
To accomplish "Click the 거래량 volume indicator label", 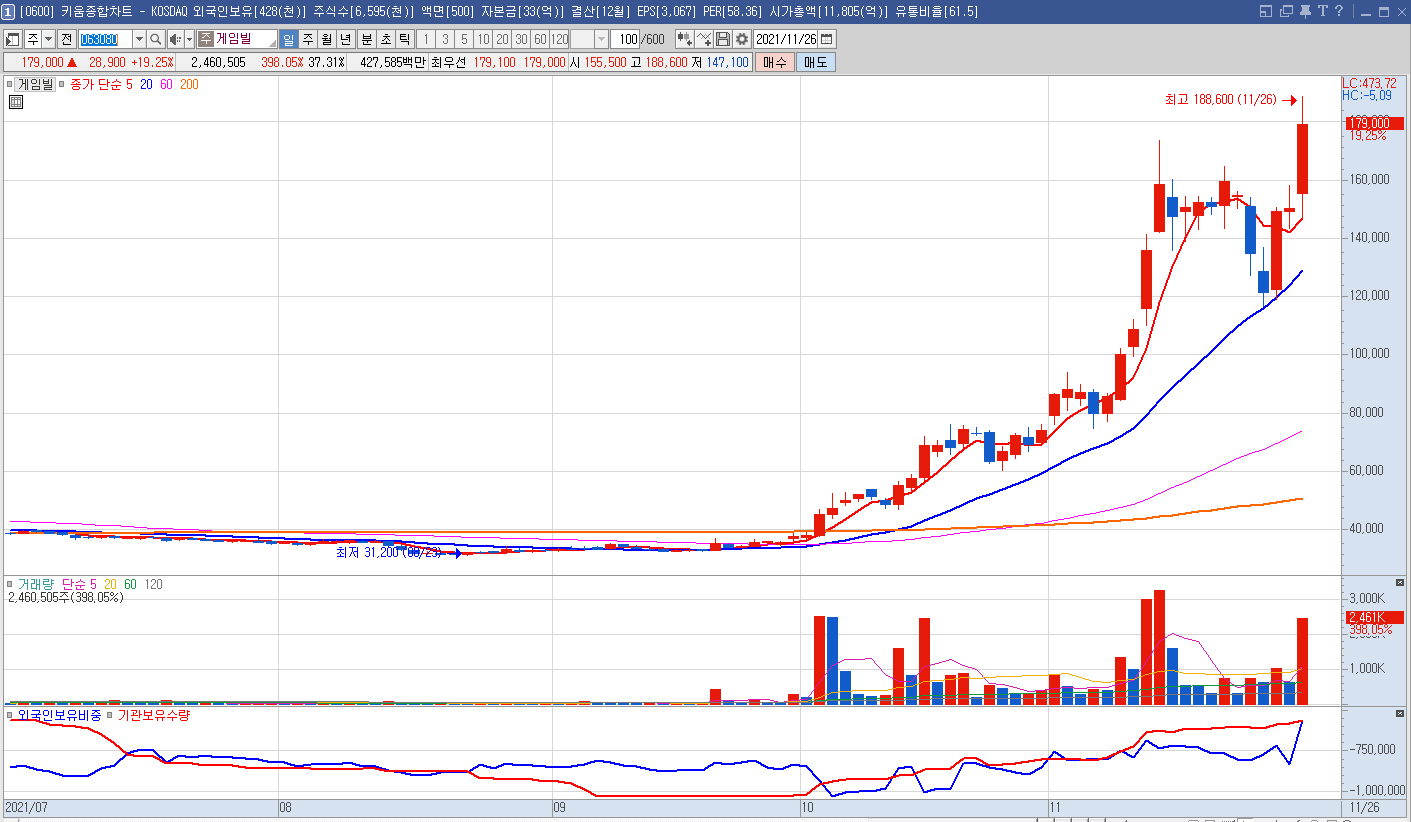I will [36, 584].
